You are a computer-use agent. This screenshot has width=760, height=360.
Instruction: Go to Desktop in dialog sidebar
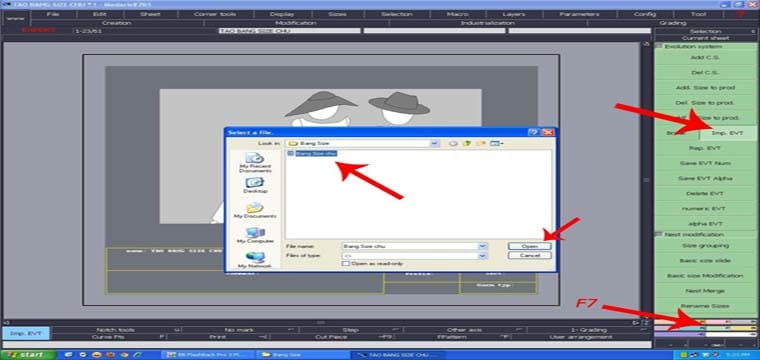[255, 185]
